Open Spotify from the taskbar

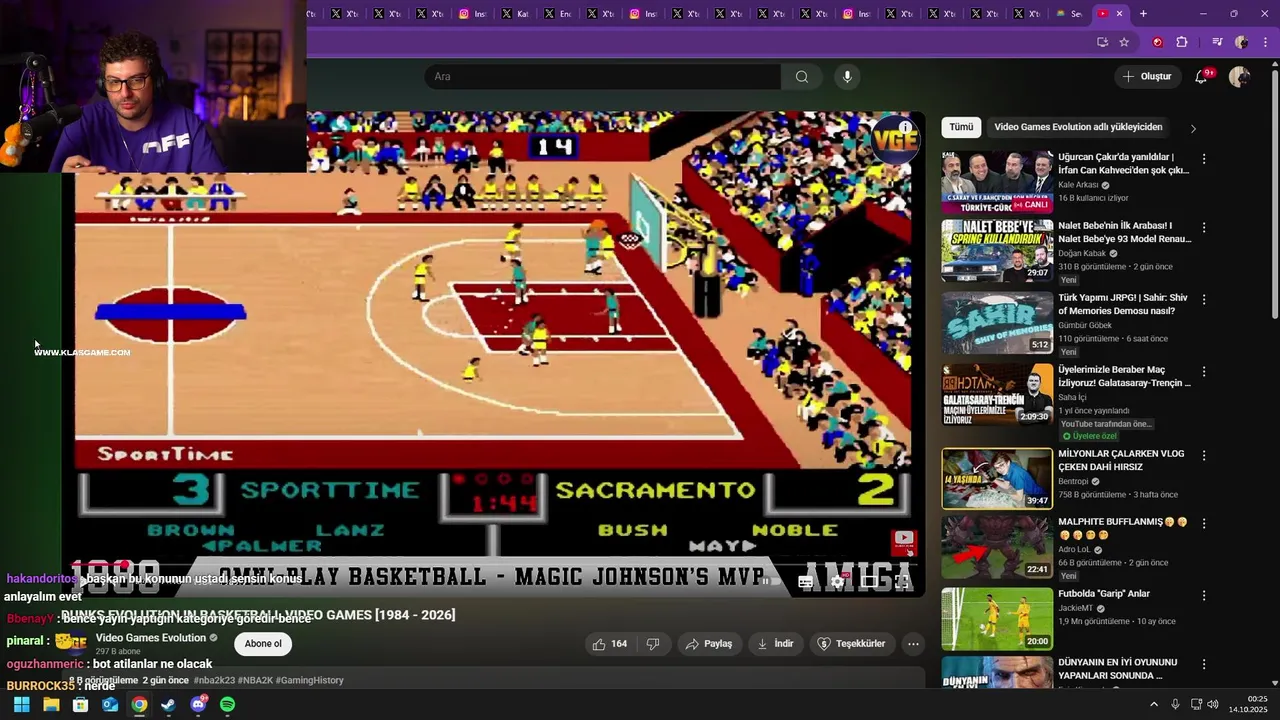(227, 705)
